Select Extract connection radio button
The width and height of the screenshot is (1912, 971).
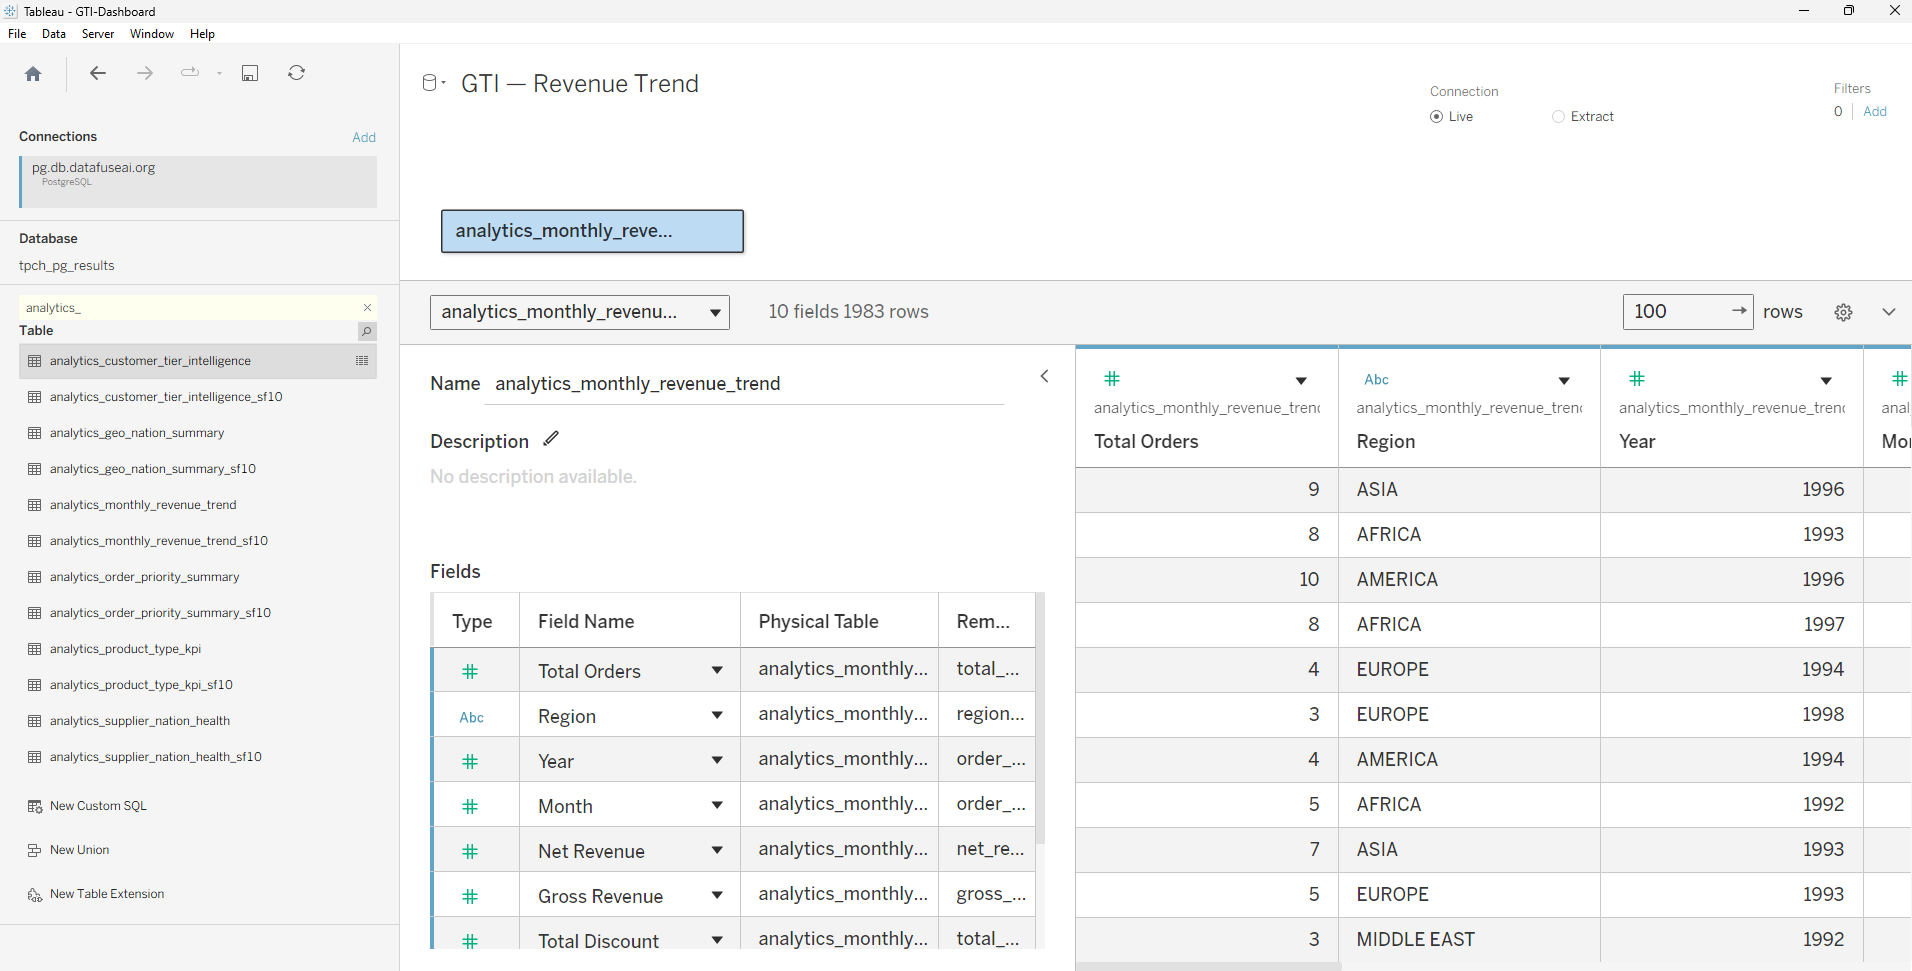1558,117
